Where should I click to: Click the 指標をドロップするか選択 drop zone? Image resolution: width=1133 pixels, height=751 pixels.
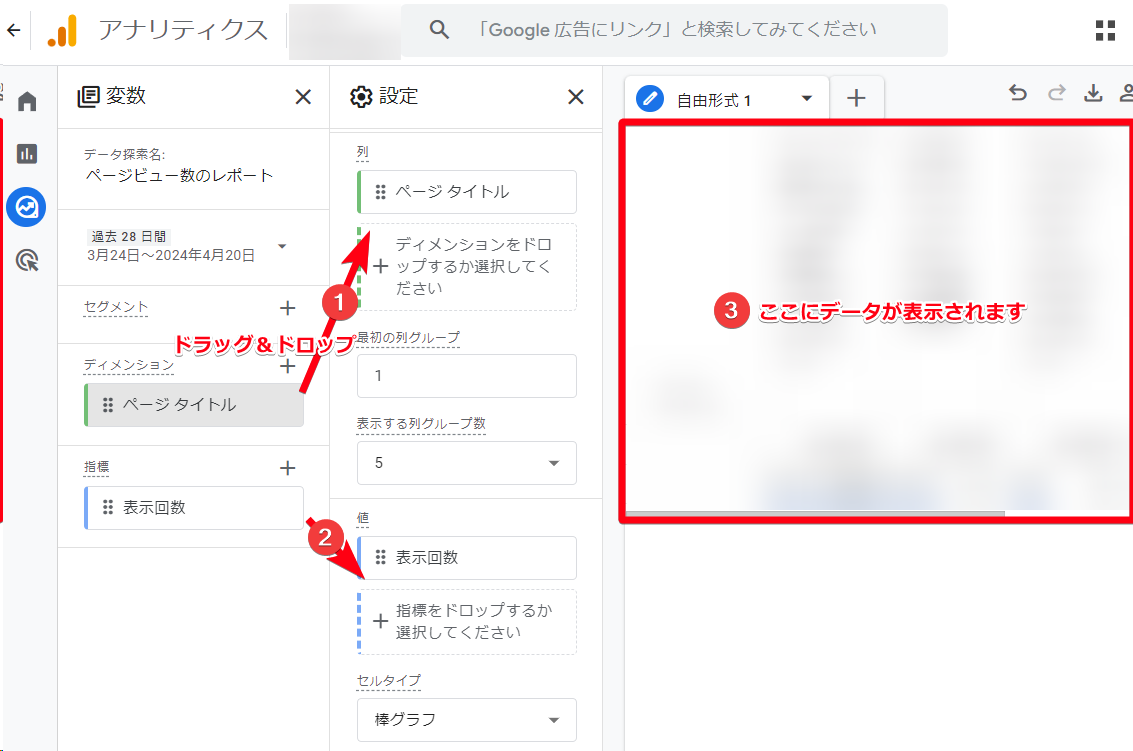pos(467,622)
